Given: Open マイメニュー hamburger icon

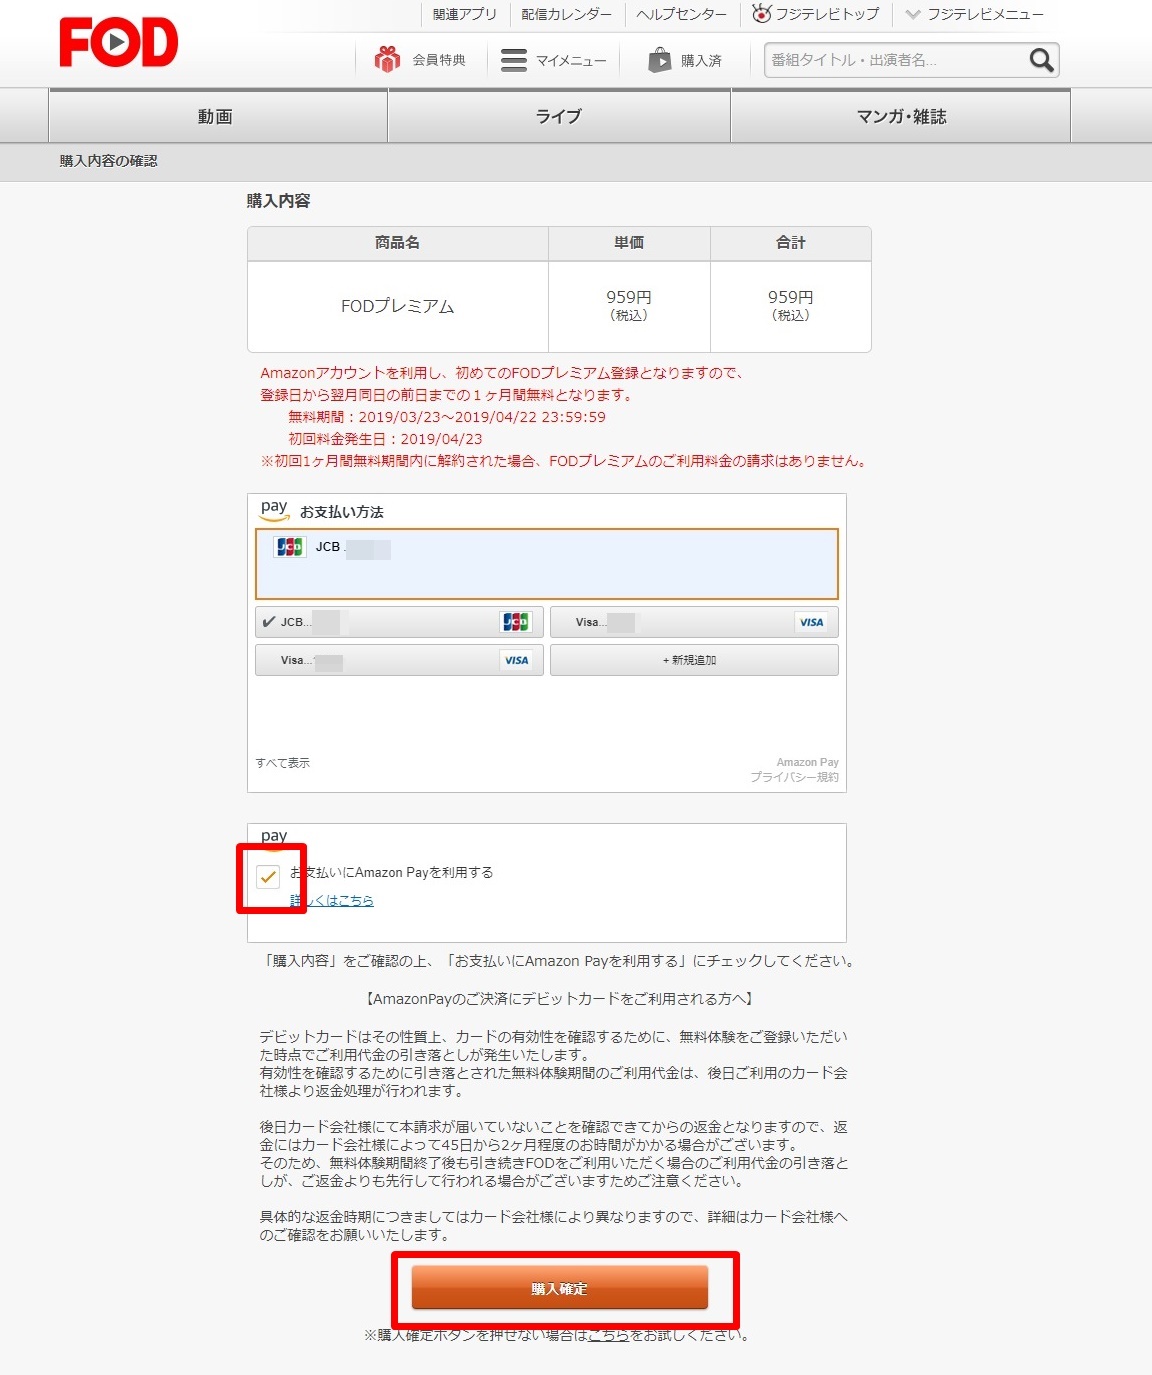Looking at the screenshot, I should click(x=514, y=60).
